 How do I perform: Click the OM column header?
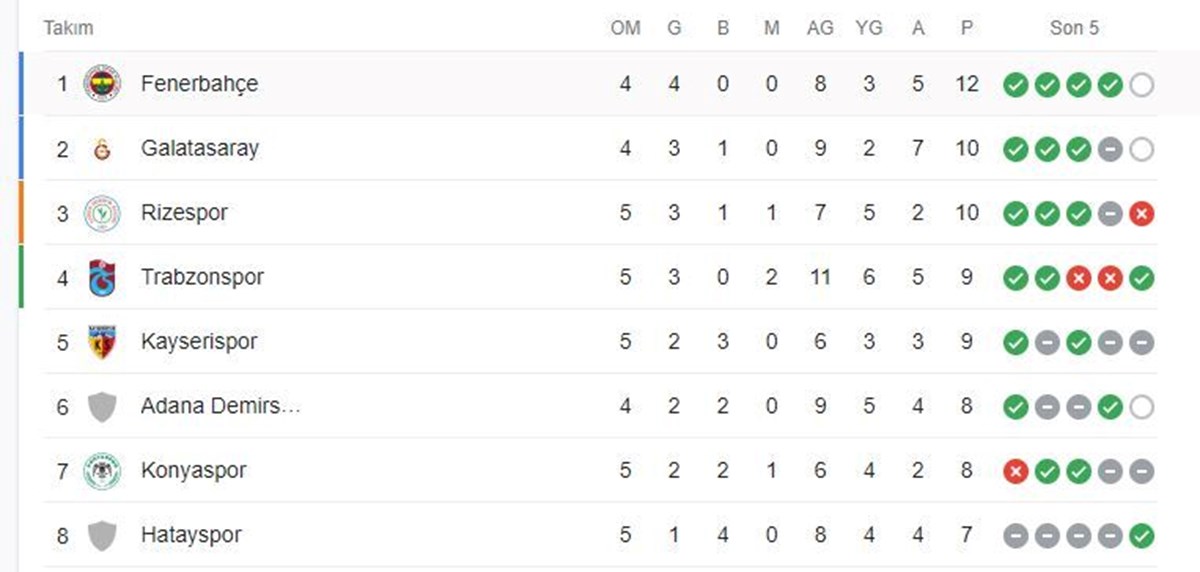(625, 28)
